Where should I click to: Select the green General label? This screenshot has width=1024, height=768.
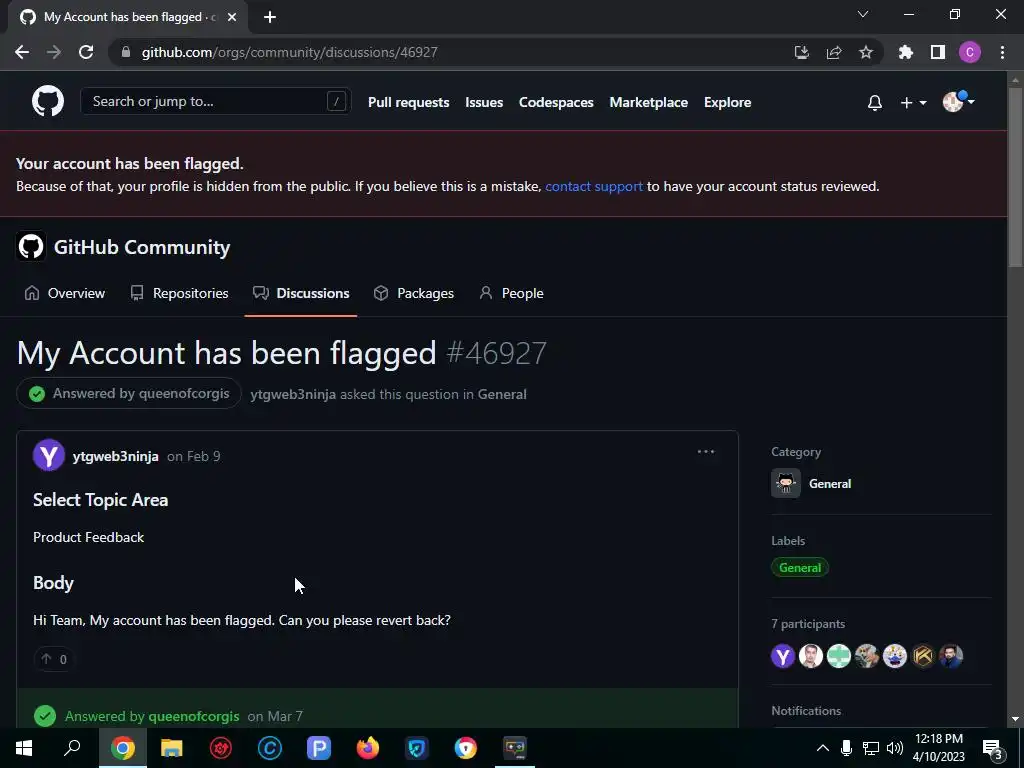point(800,568)
